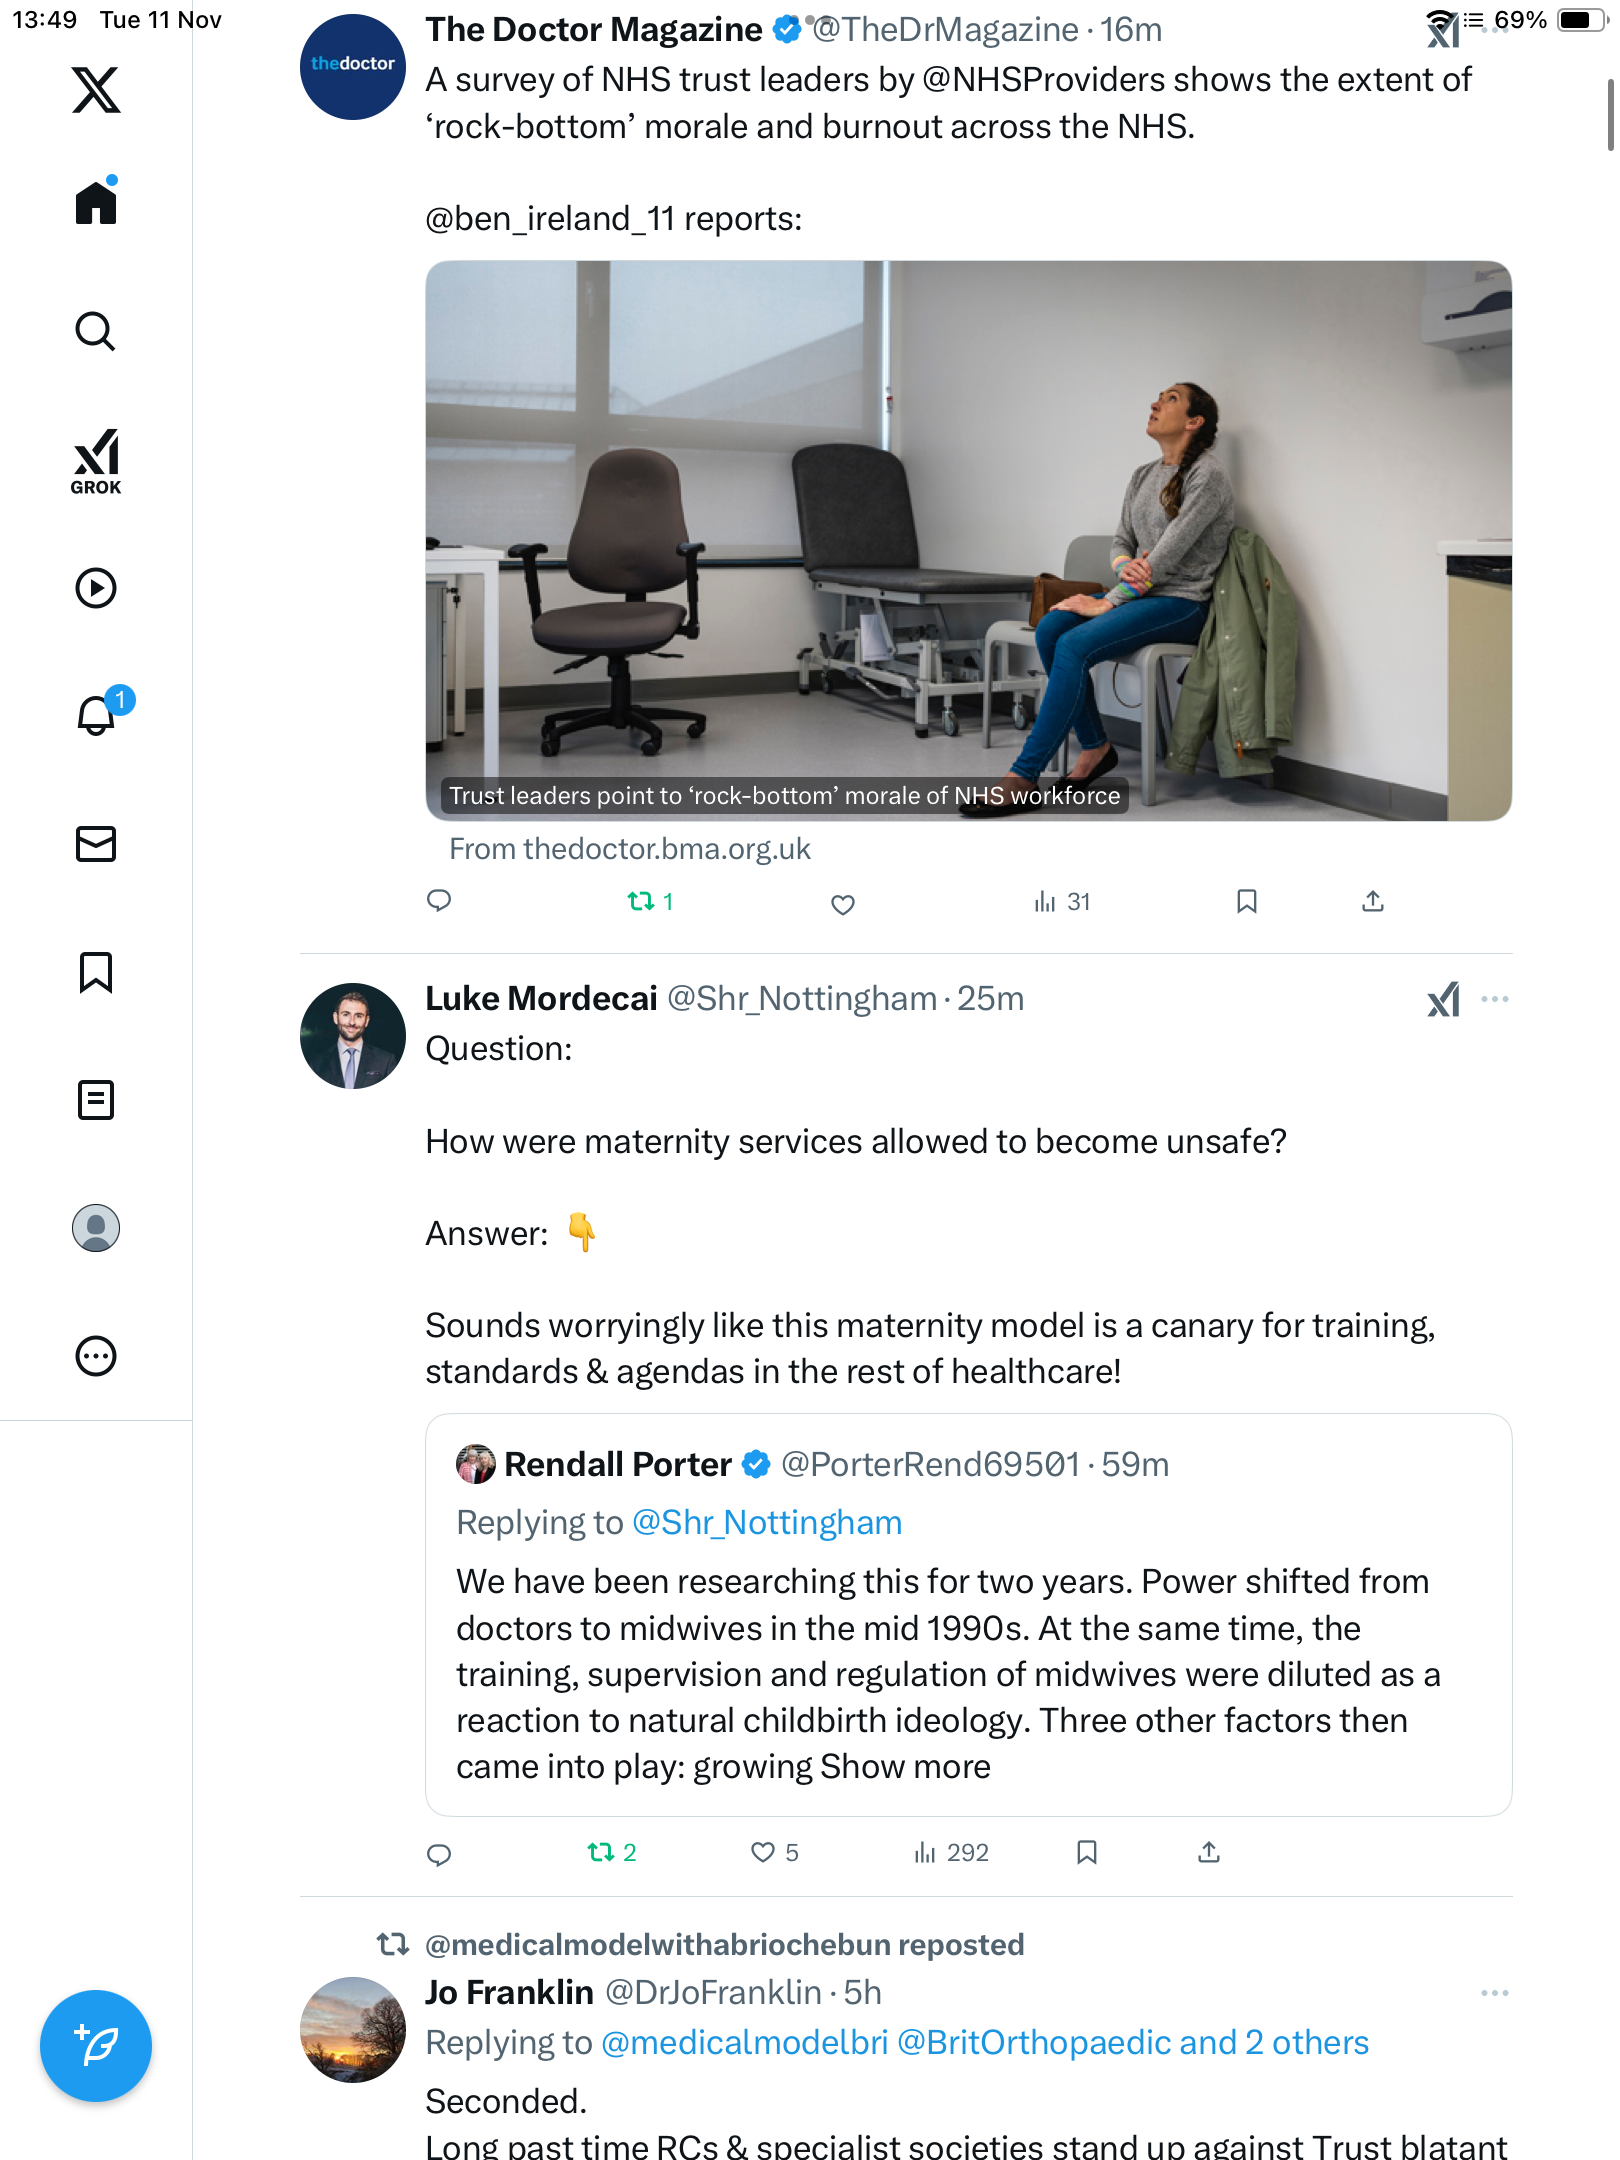This screenshot has width=1620, height=2160.
Task: Tap the compose new post button
Action: point(96,2046)
